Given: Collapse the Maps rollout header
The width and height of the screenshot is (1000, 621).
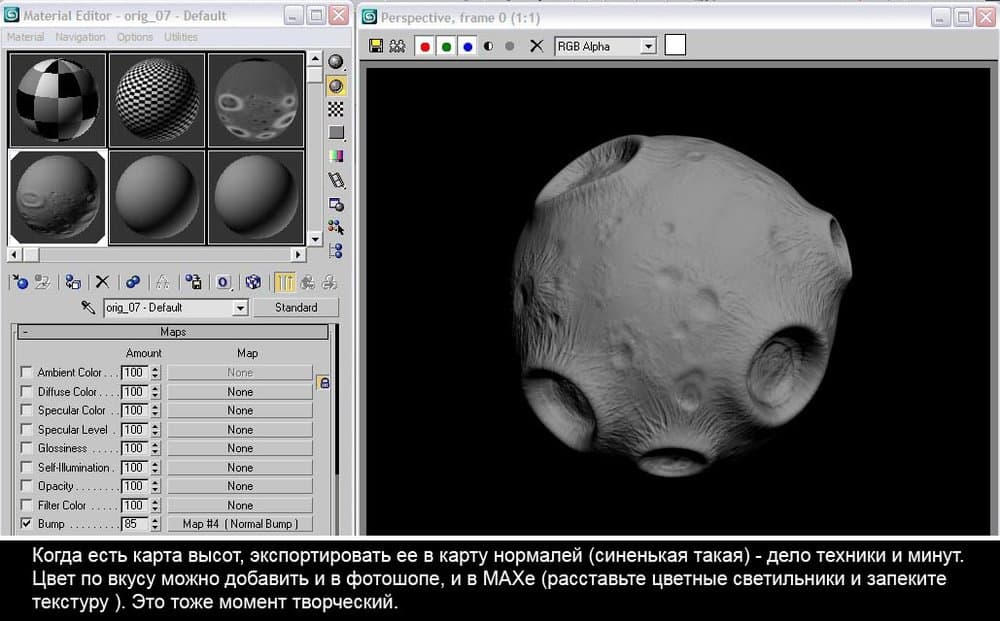Looking at the screenshot, I should point(173,332).
